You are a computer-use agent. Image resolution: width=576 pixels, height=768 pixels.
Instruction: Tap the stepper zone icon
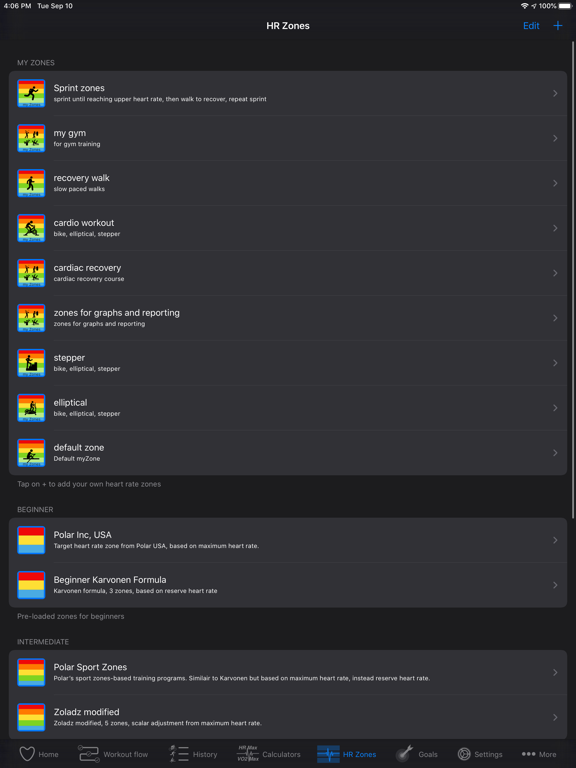pos(31,363)
